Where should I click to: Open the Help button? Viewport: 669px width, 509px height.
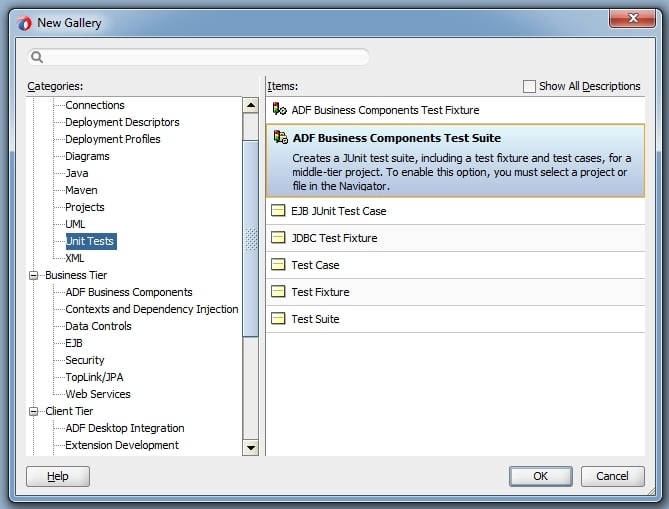(x=58, y=476)
